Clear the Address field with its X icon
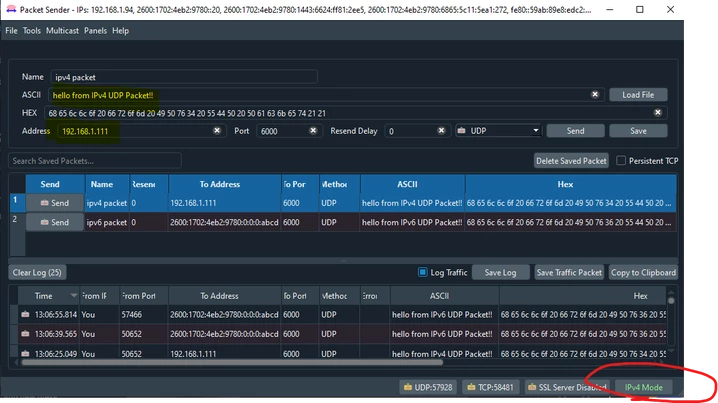The height and width of the screenshot is (403, 718). pyautogui.click(x=217, y=131)
